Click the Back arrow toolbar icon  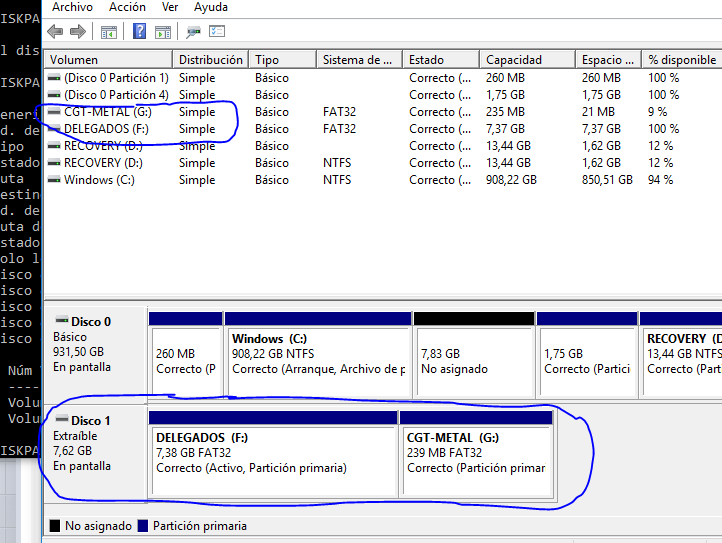pos(55,32)
